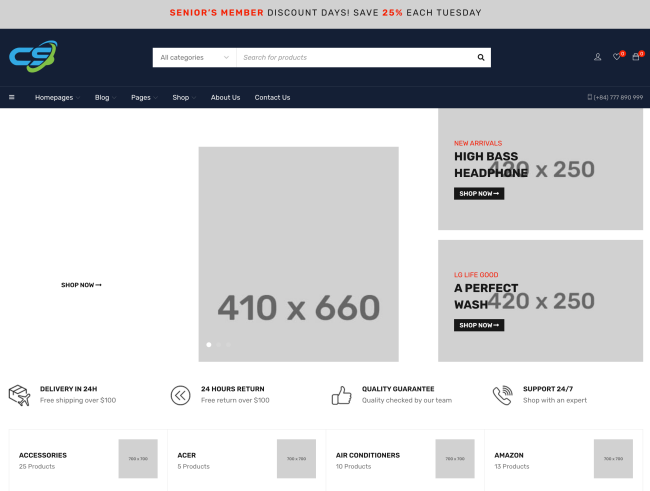Click the delivery box icon
This screenshot has height=491, width=650.
coord(19,395)
